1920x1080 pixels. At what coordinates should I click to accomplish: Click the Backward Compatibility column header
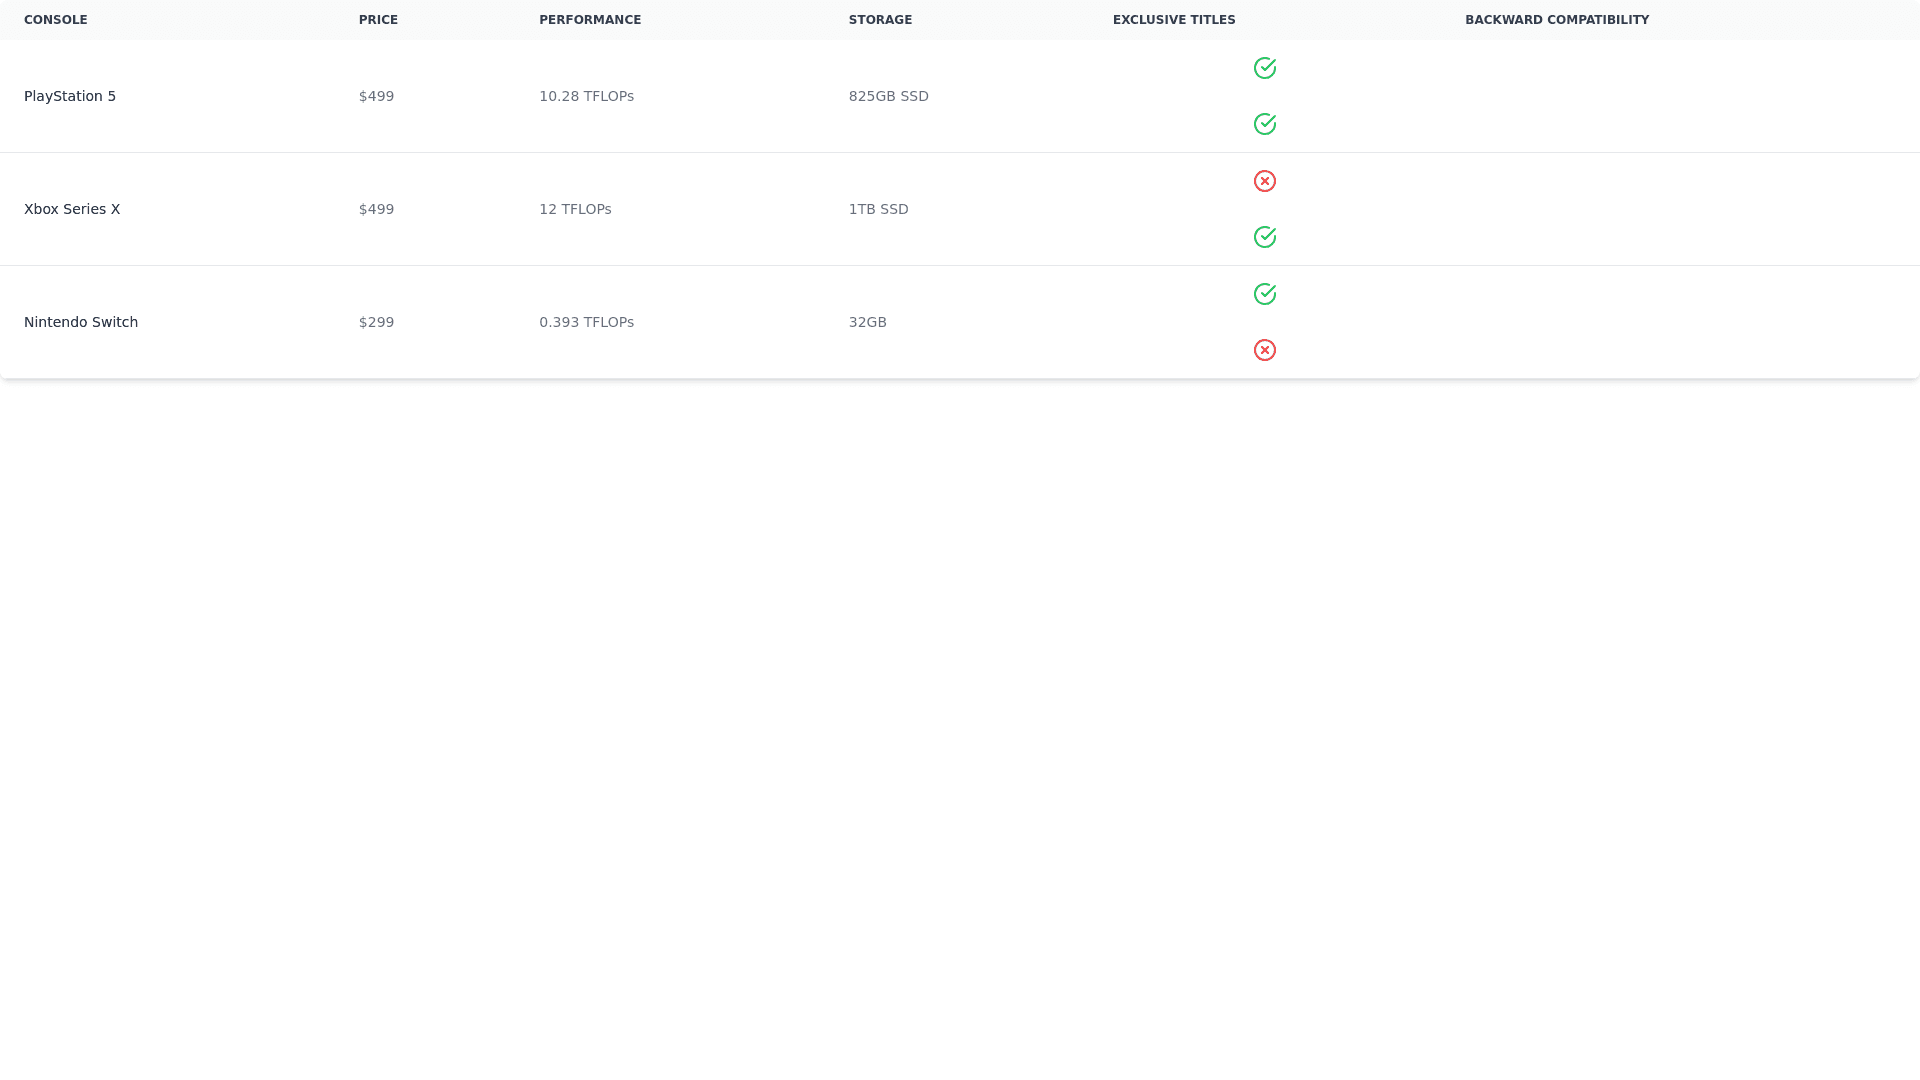[1557, 20]
